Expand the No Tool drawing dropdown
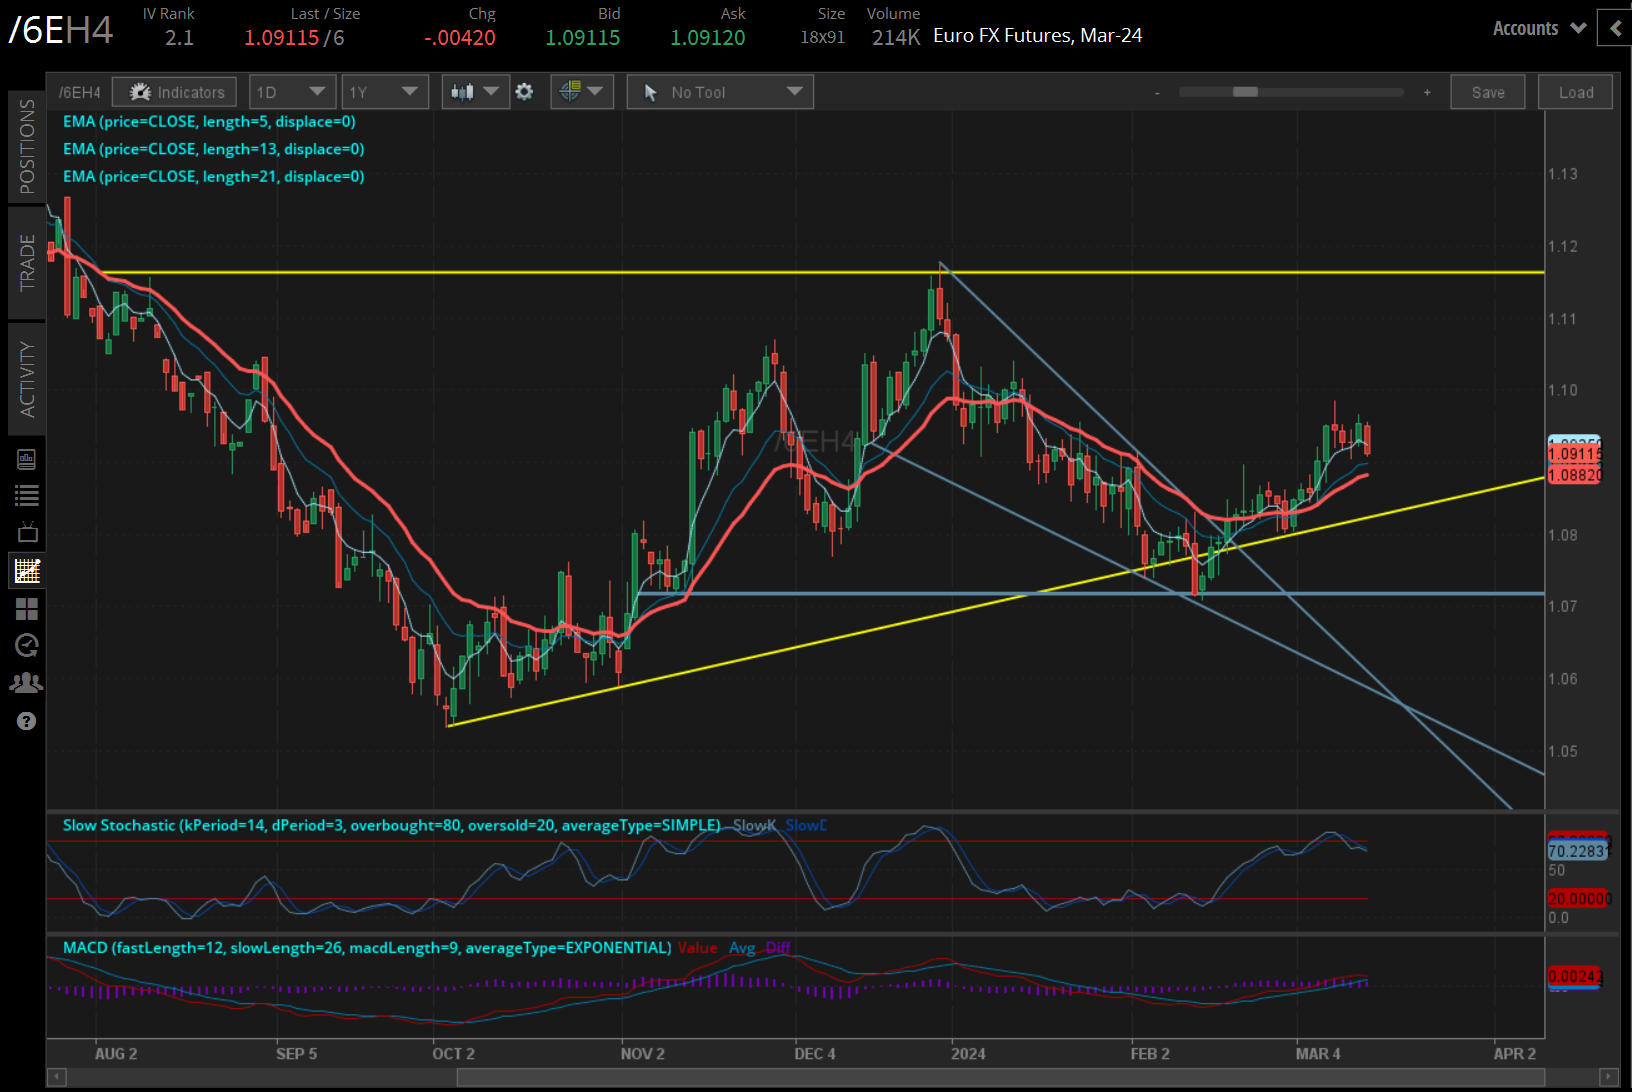The image size is (1632, 1092). click(720, 92)
